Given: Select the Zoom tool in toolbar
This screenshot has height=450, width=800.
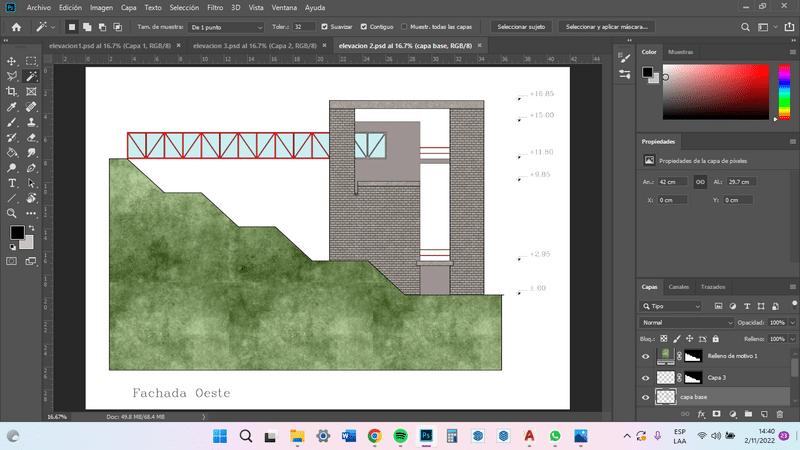Looking at the screenshot, I should click(x=12, y=213).
